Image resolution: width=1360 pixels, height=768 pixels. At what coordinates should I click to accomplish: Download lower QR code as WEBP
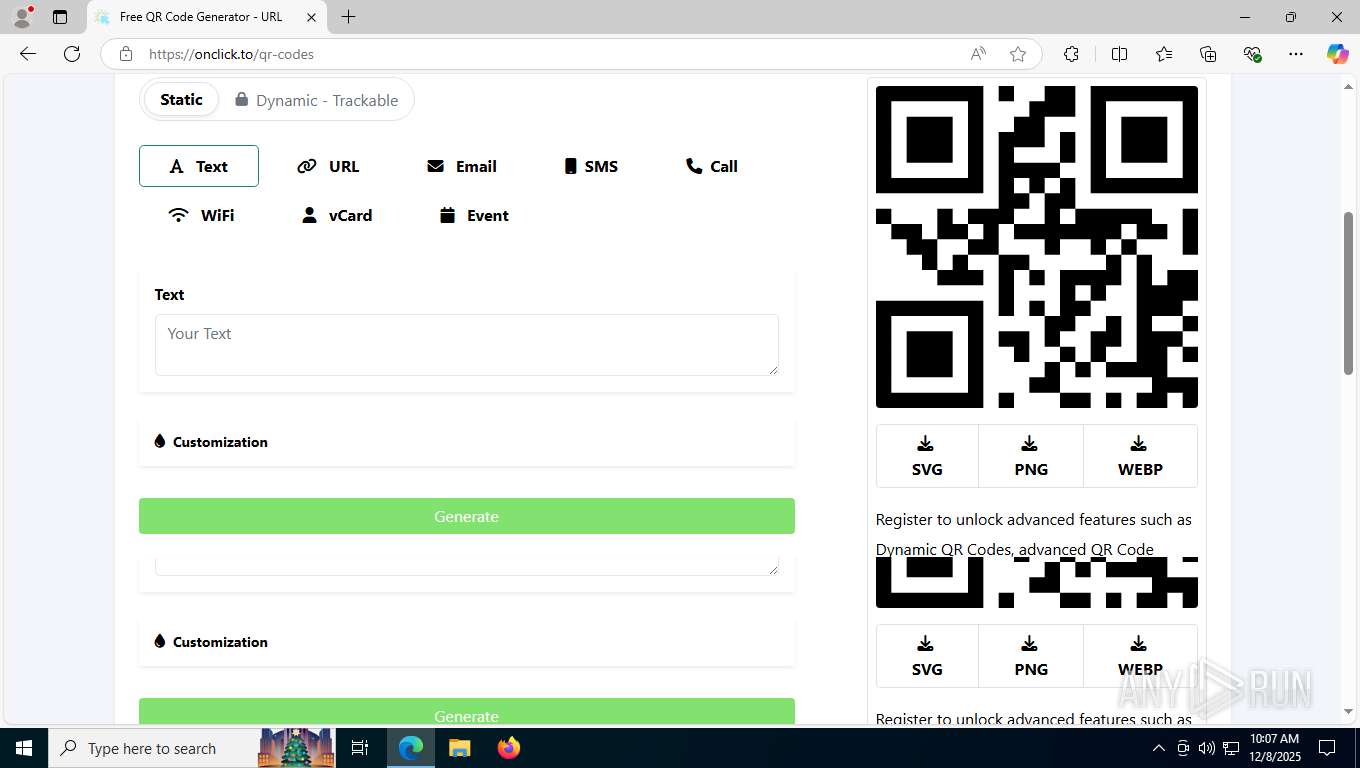point(1140,656)
